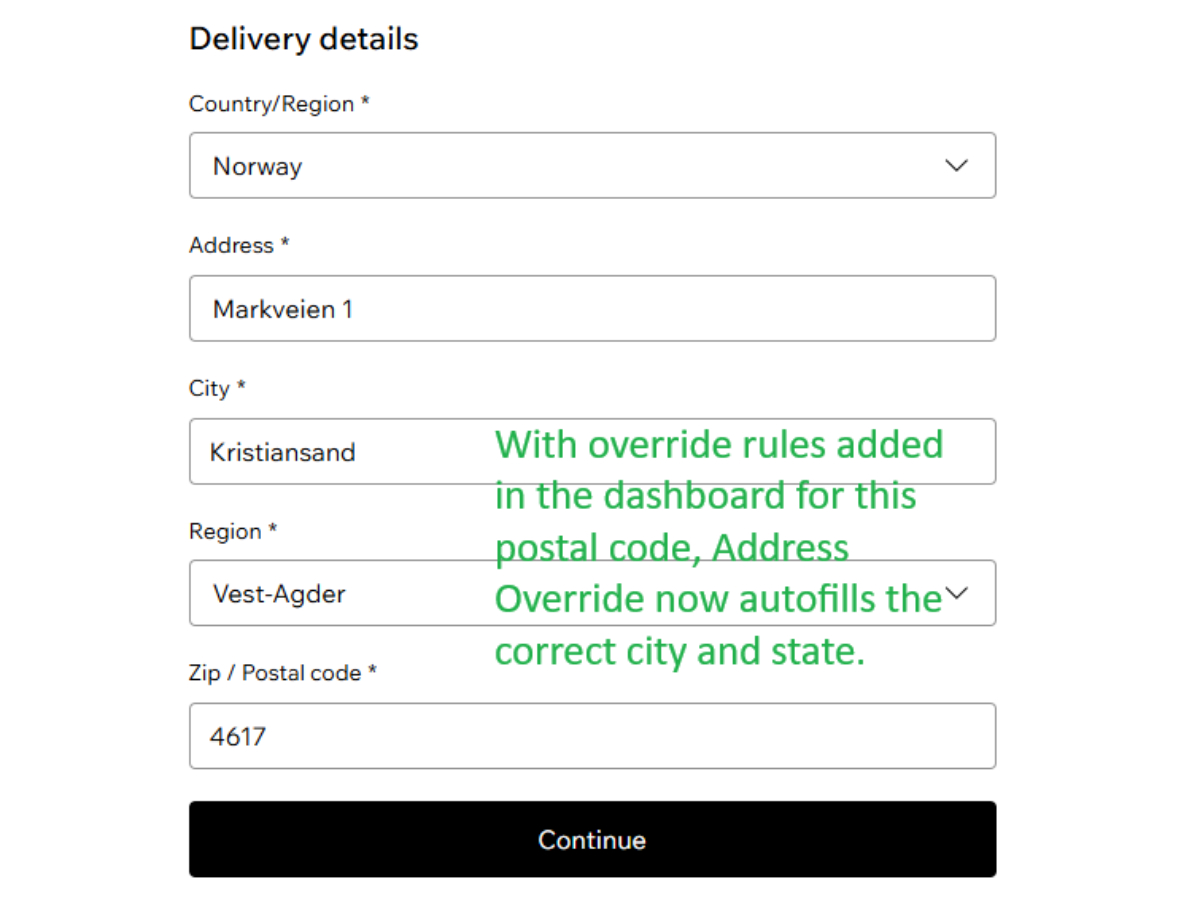Viewport: 1200px width, 900px height.
Task: Select the Zip / Postal code field with 4617
Action: click(x=592, y=737)
